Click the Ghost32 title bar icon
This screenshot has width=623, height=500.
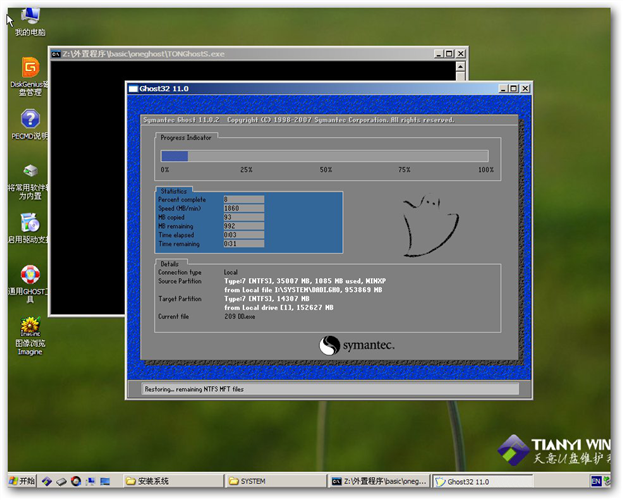[x=133, y=89]
